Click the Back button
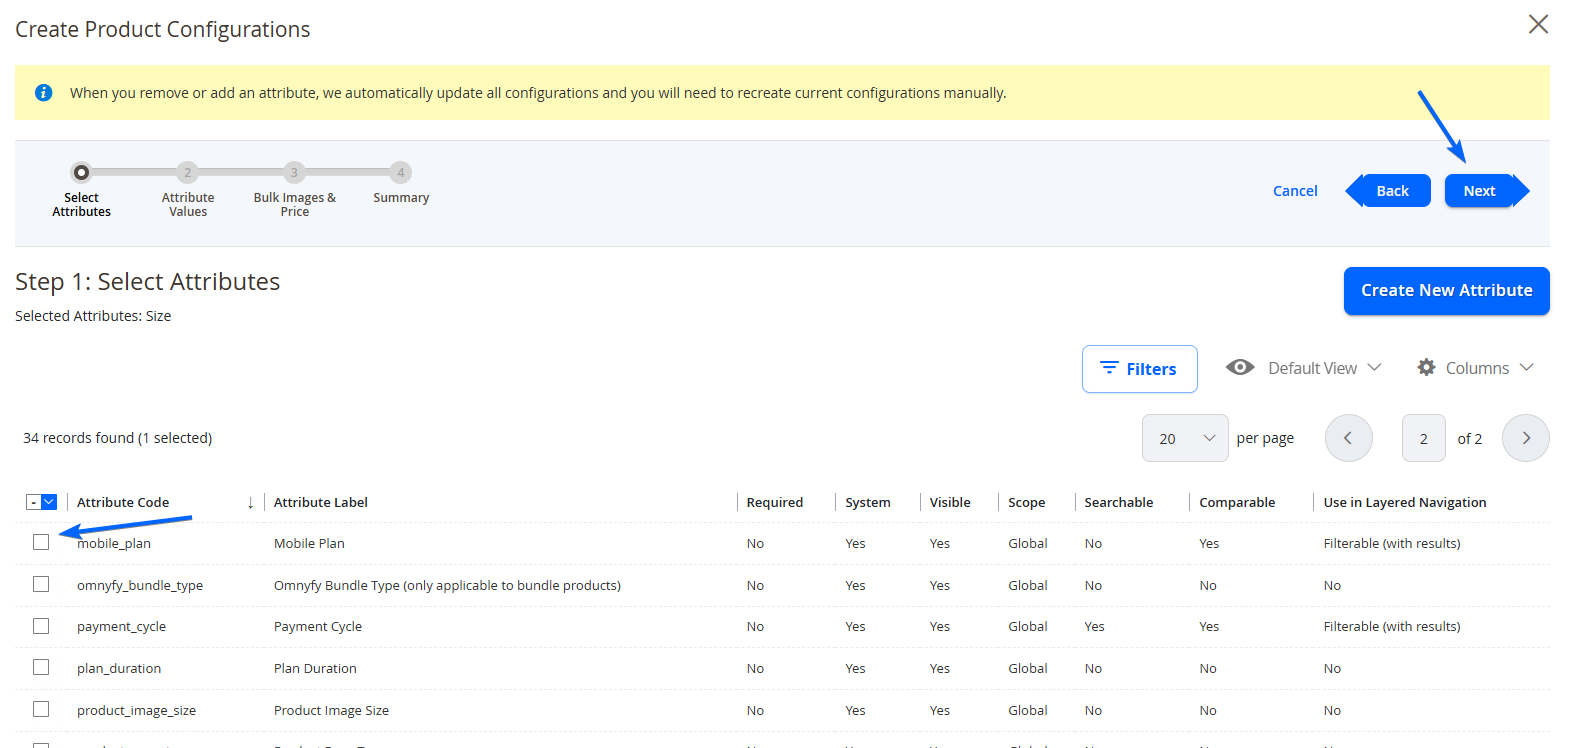This screenshot has height=748, width=1572. pyautogui.click(x=1388, y=191)
